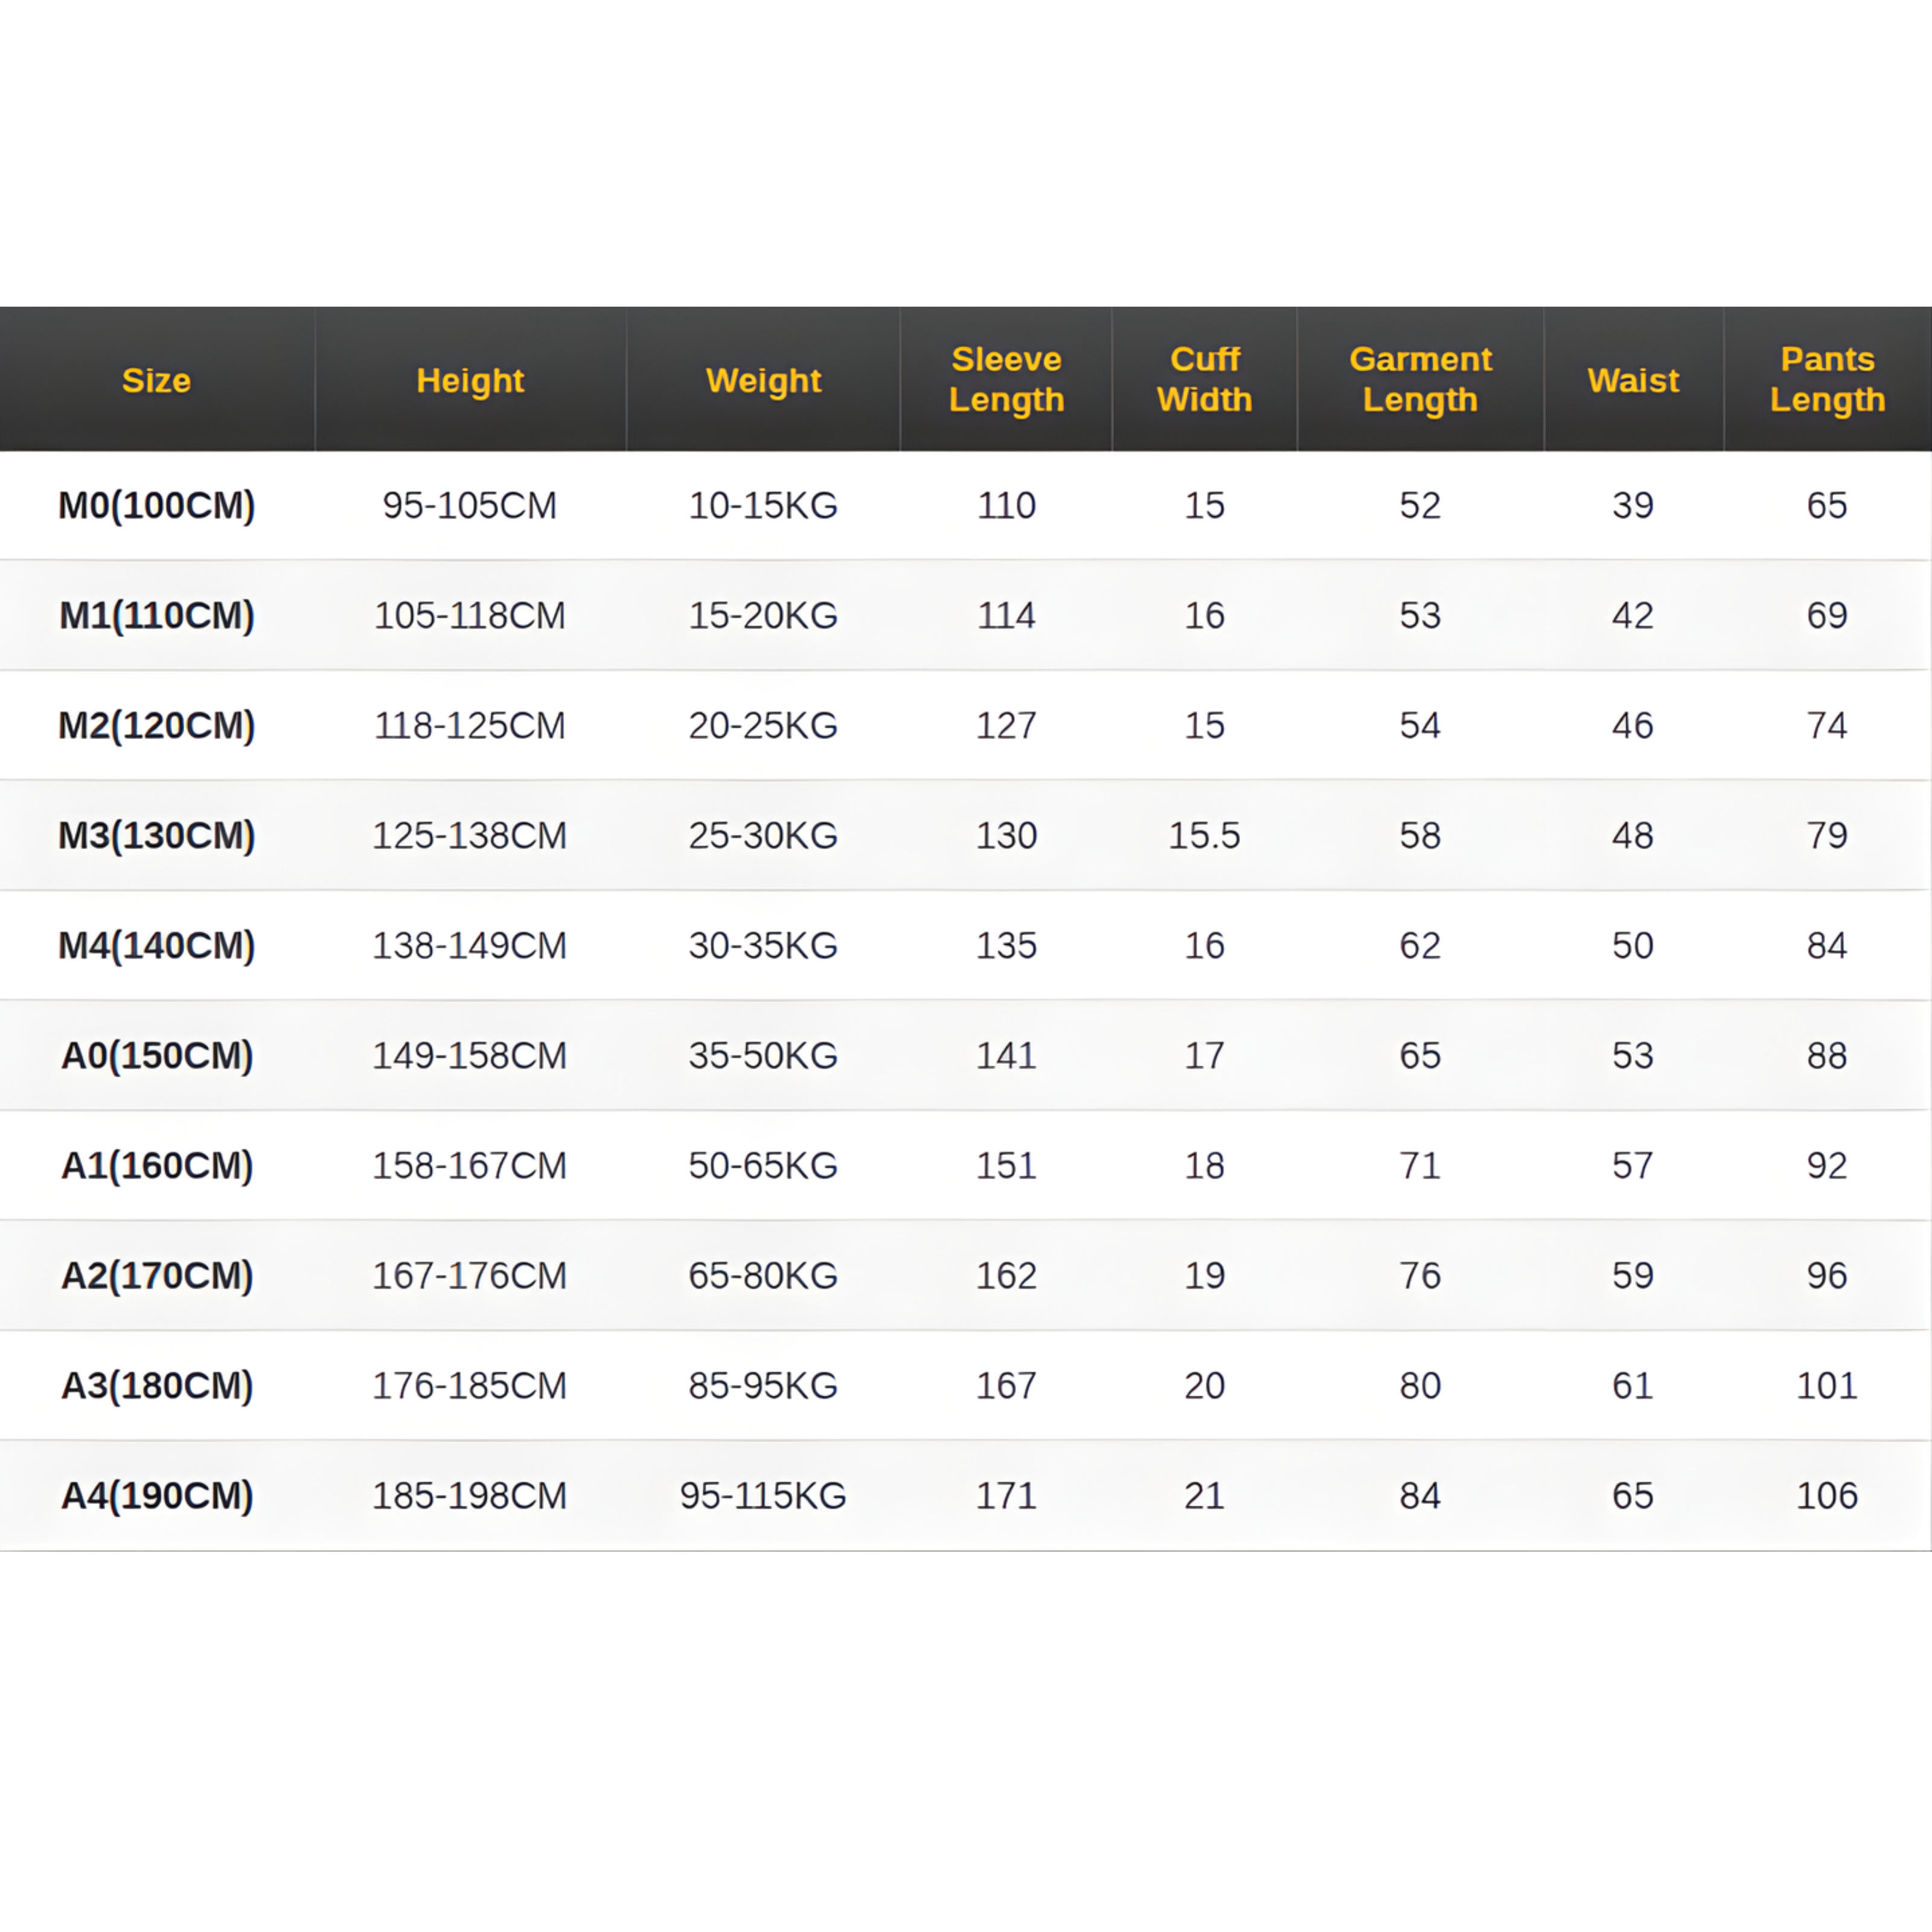Select the Cuff Width header
This screenshot has width=1932, height=1932.
[1204, 379]
